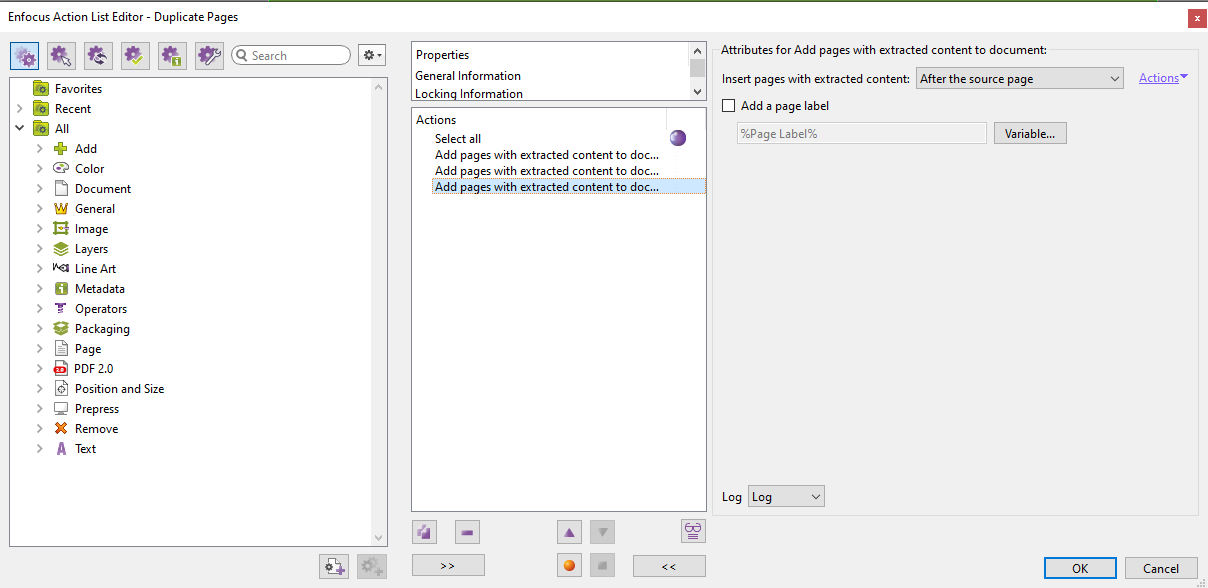
Task: Expand the Document category
Action: coord(40,188)
